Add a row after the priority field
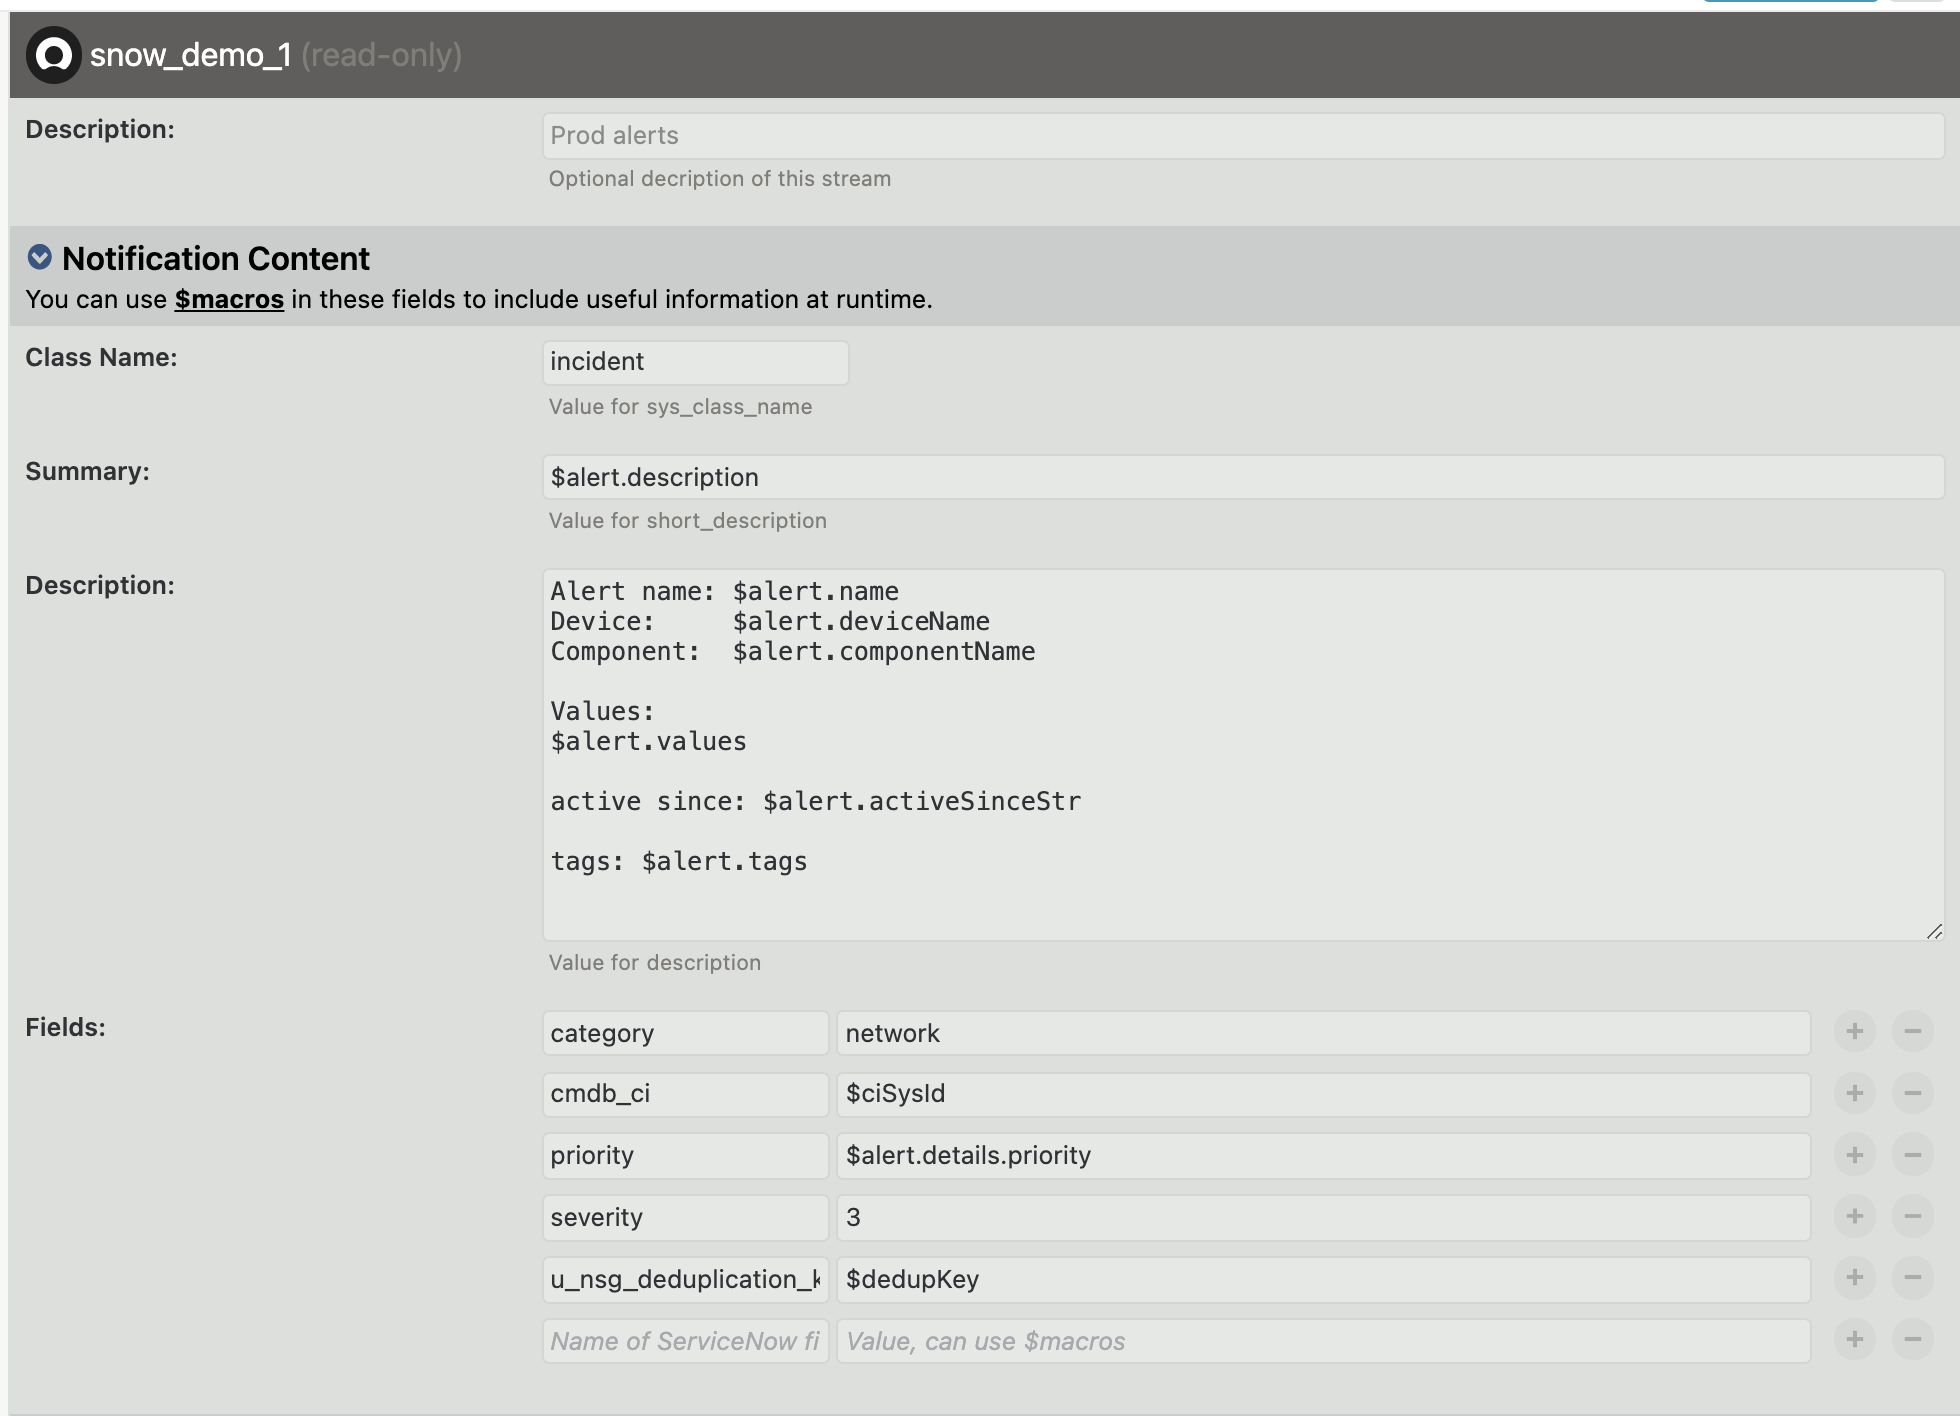The height and width of the screenshot is (1416, 1960). pyautogui.click(x=1854, y=1155)
